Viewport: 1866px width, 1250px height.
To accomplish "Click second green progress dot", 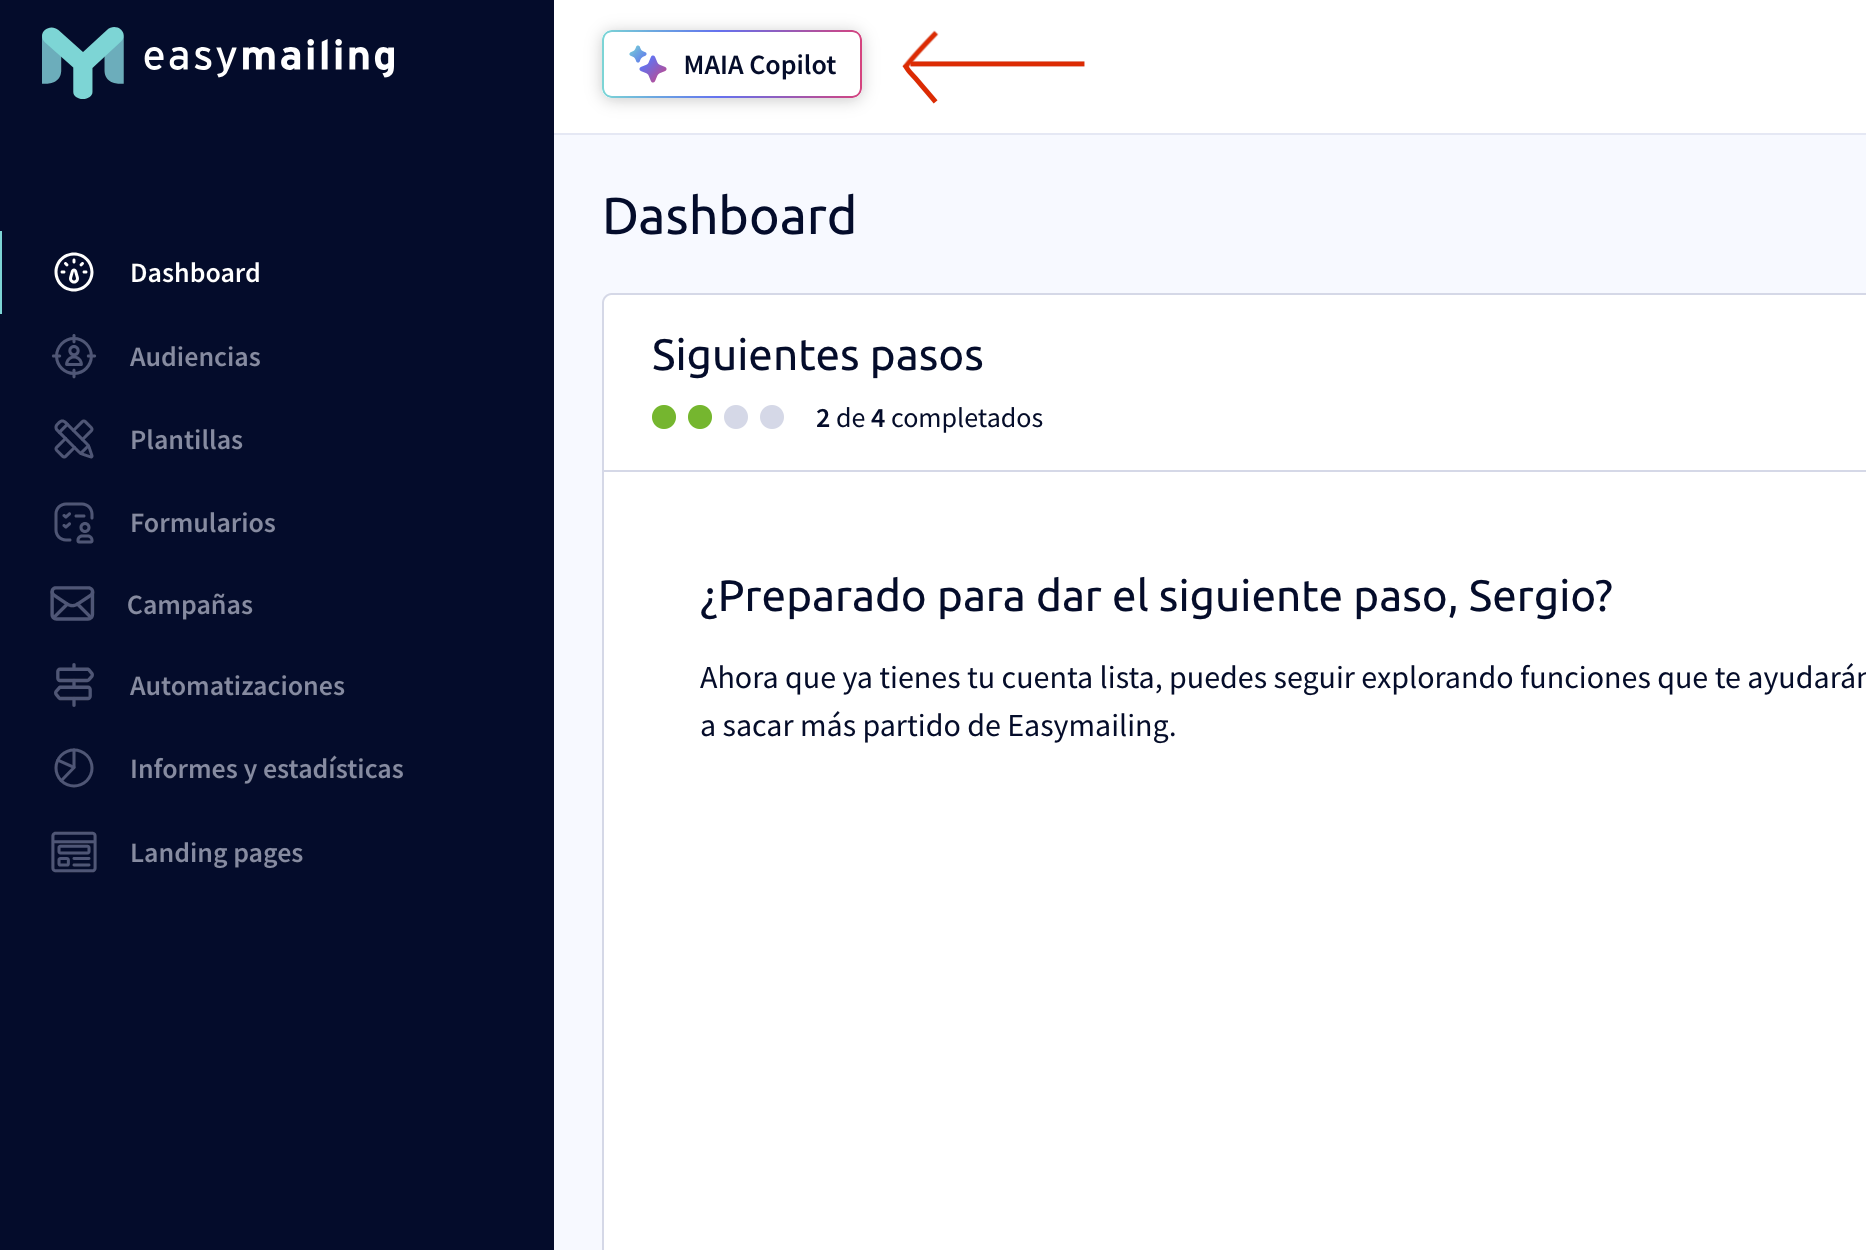I will 700,417.
